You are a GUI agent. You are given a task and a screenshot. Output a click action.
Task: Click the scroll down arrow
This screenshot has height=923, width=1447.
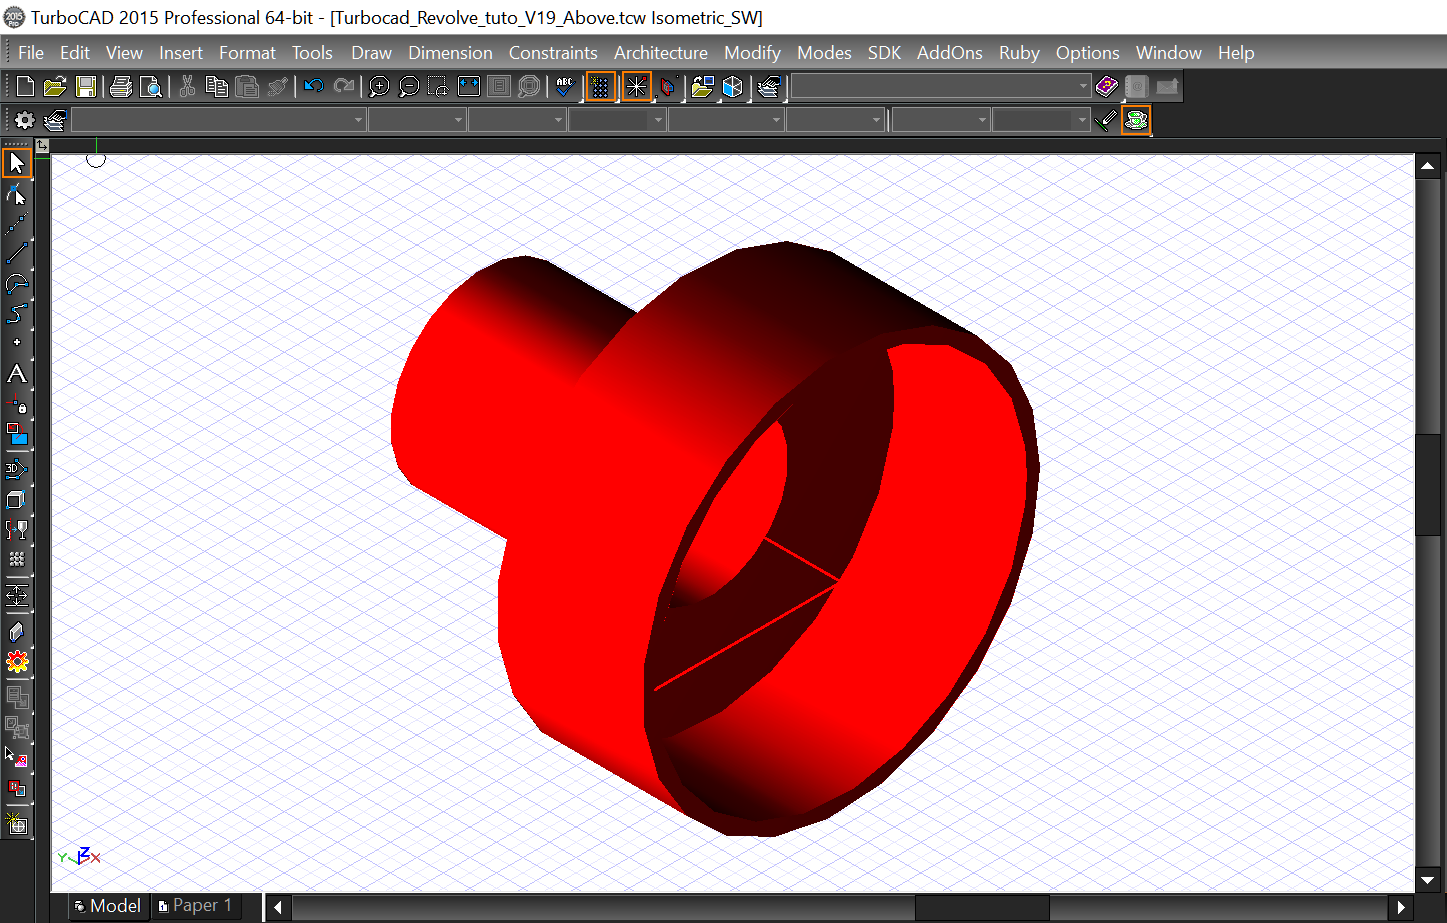click(x=1428, y=881)
